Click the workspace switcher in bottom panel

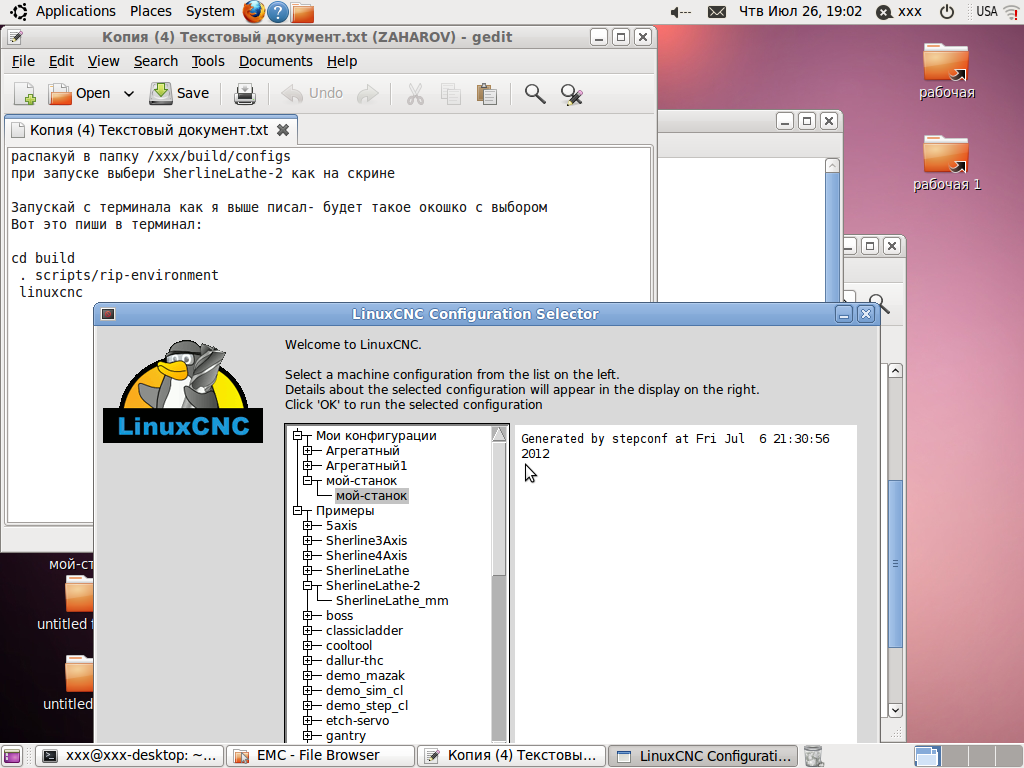tap(967, 756)
